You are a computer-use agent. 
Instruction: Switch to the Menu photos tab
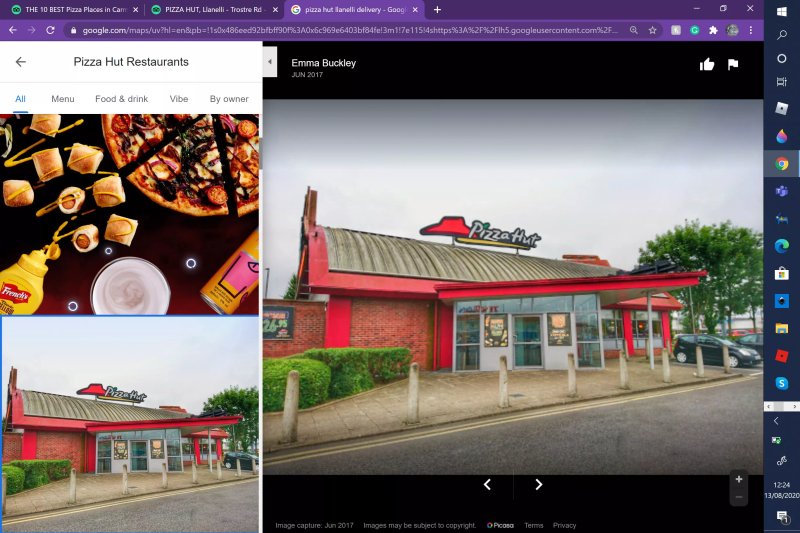[63, 99]
